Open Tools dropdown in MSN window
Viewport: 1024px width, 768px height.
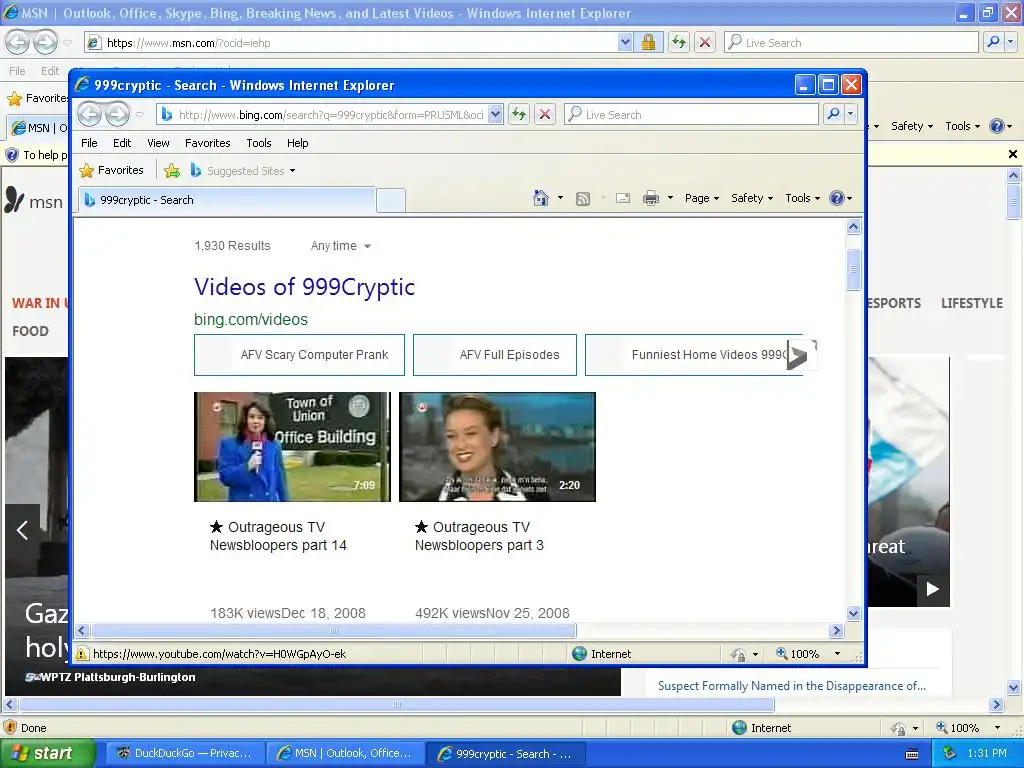(962, 126)
